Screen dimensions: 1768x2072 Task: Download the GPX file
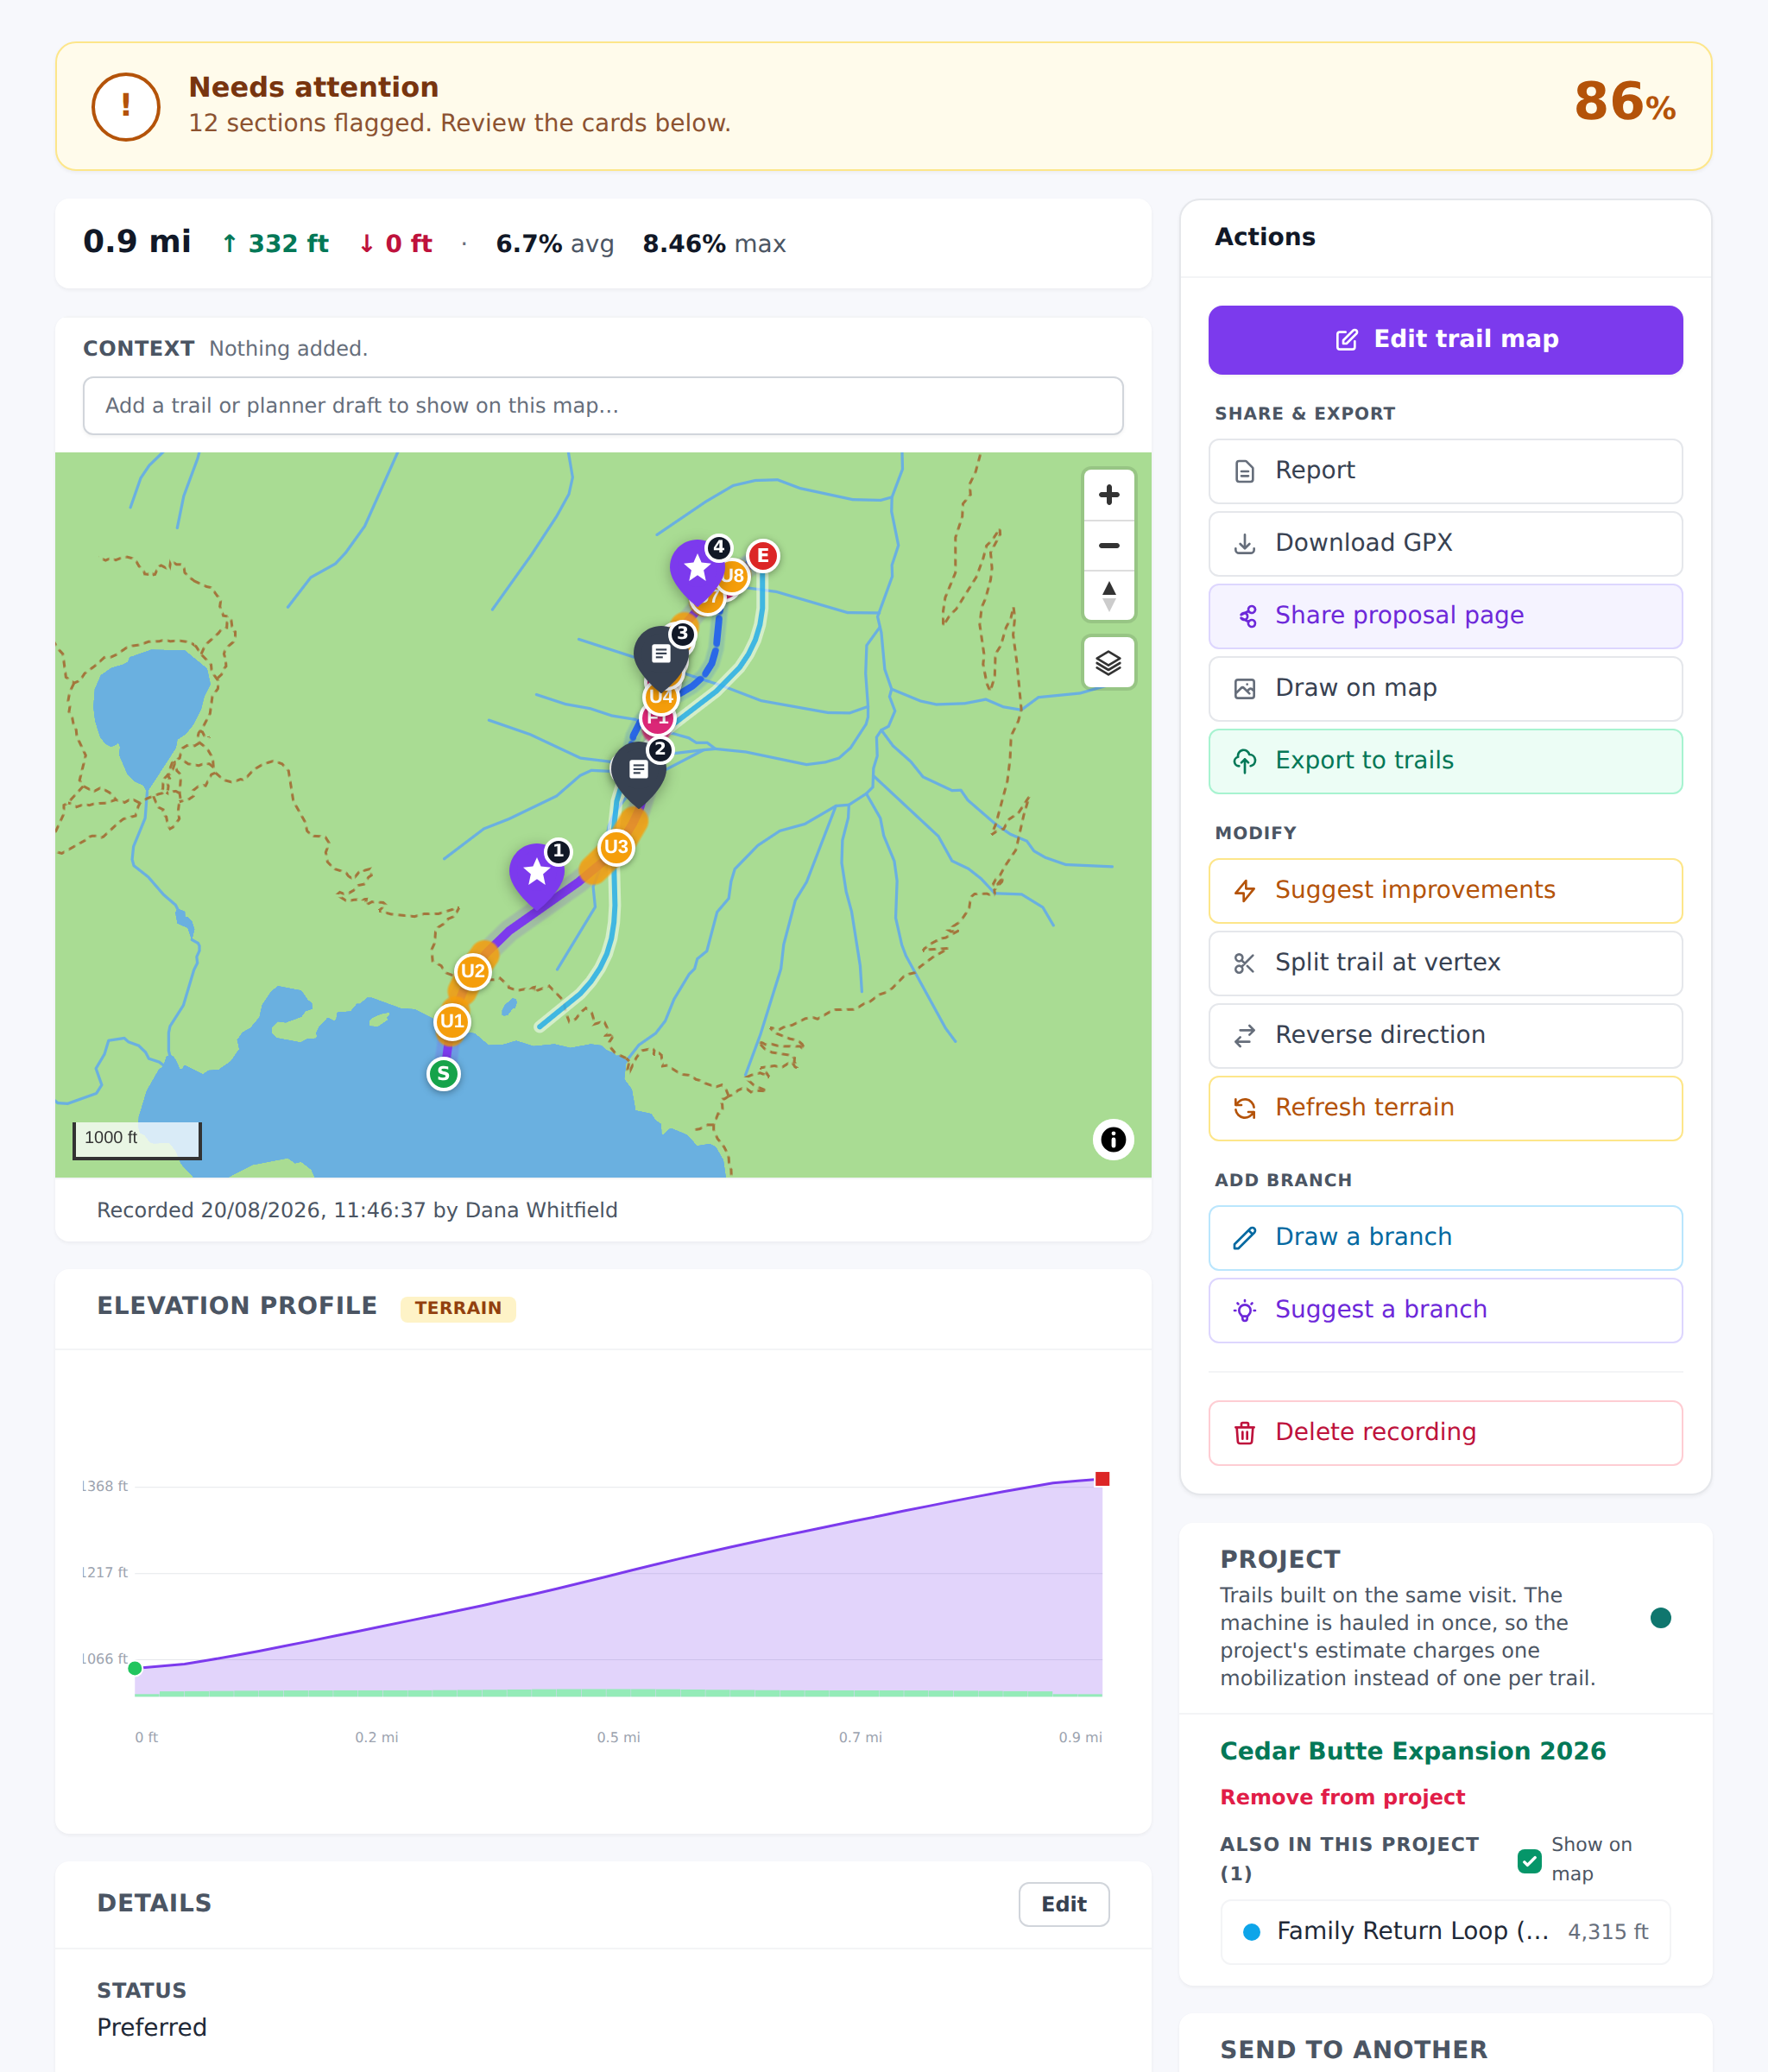coord(1445,544)
